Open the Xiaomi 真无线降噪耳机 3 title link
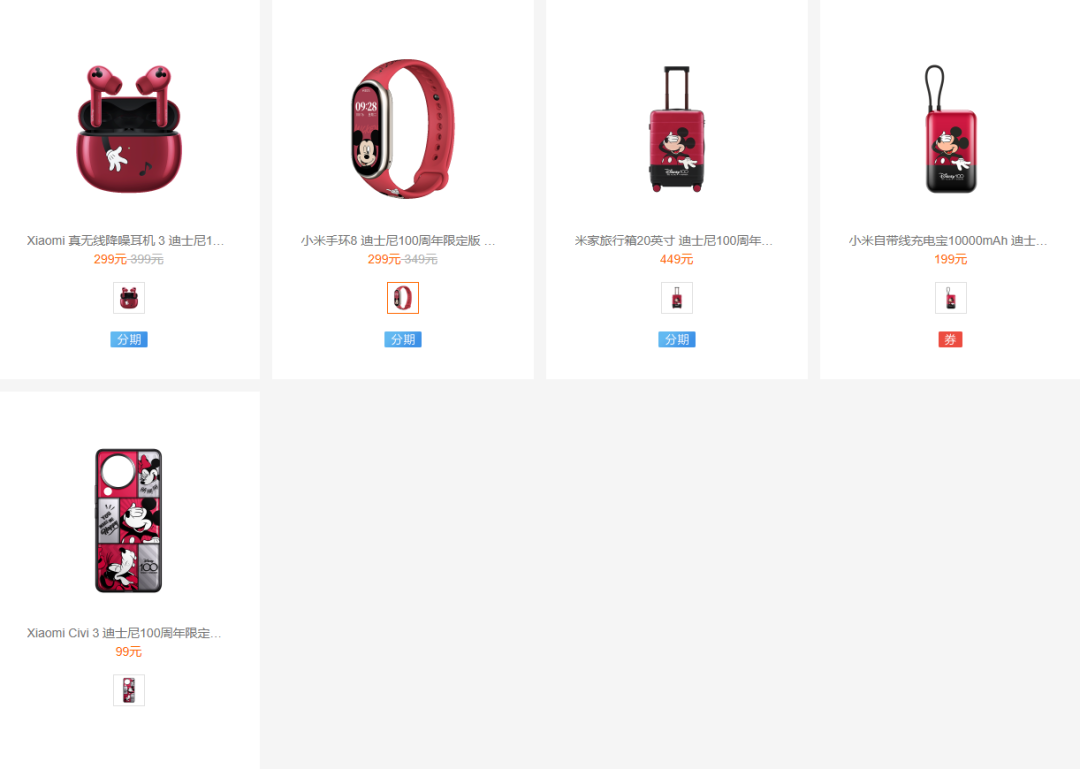Image resolution: width=1080 pixels, height=769 pixels. pyautogui.click(x=125, y=240)
